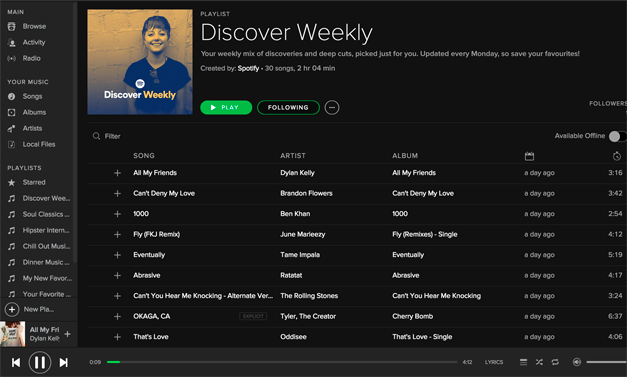Screen dimensions: 627x377
Task: Skip to the next track
Action: [x=64, y=363]
